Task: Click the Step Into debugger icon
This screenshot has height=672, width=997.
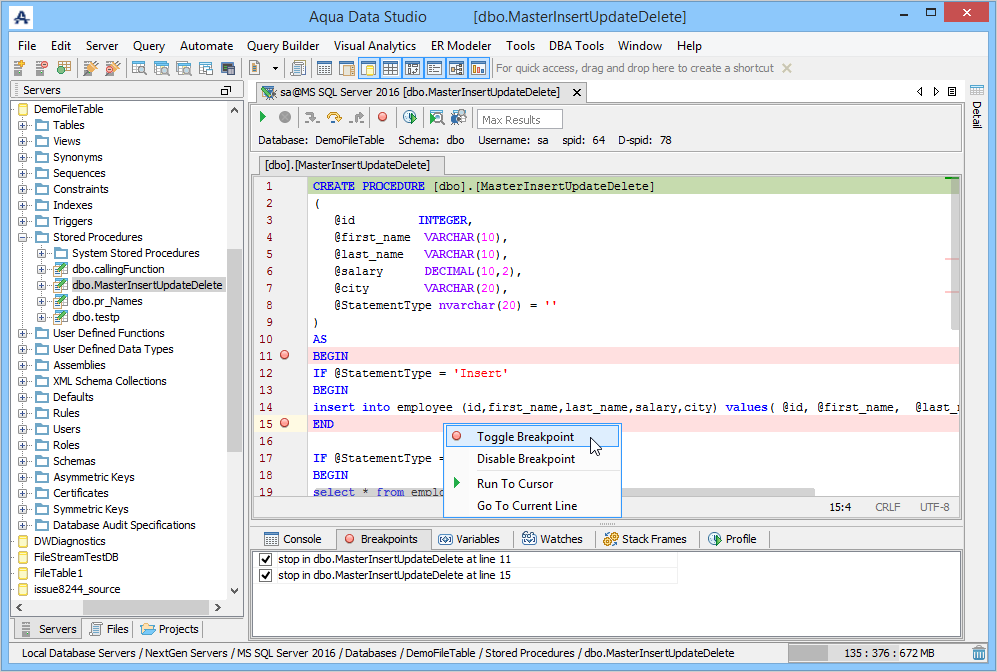Action: point(311,118)
